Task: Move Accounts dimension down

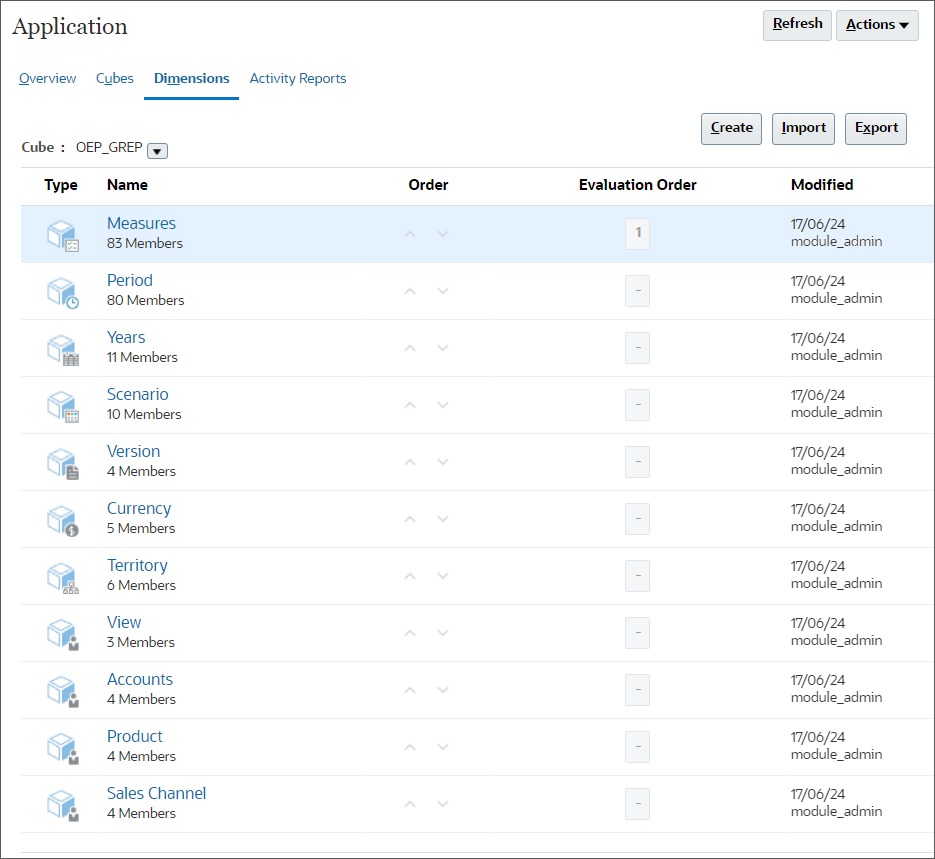Action: point(442,690)
